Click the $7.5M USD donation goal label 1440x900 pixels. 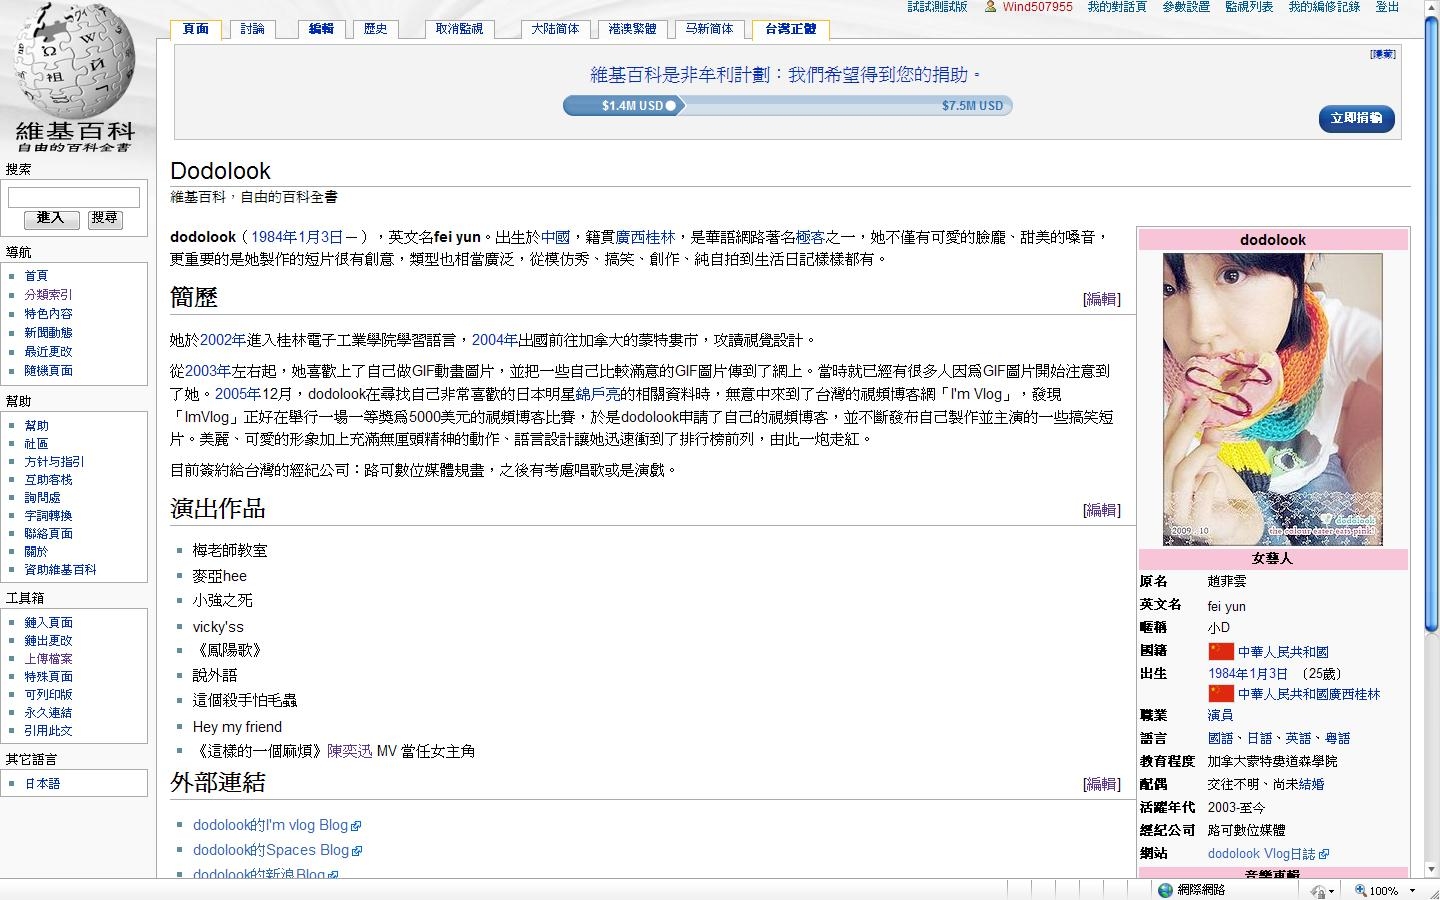[x=972, y=106]
